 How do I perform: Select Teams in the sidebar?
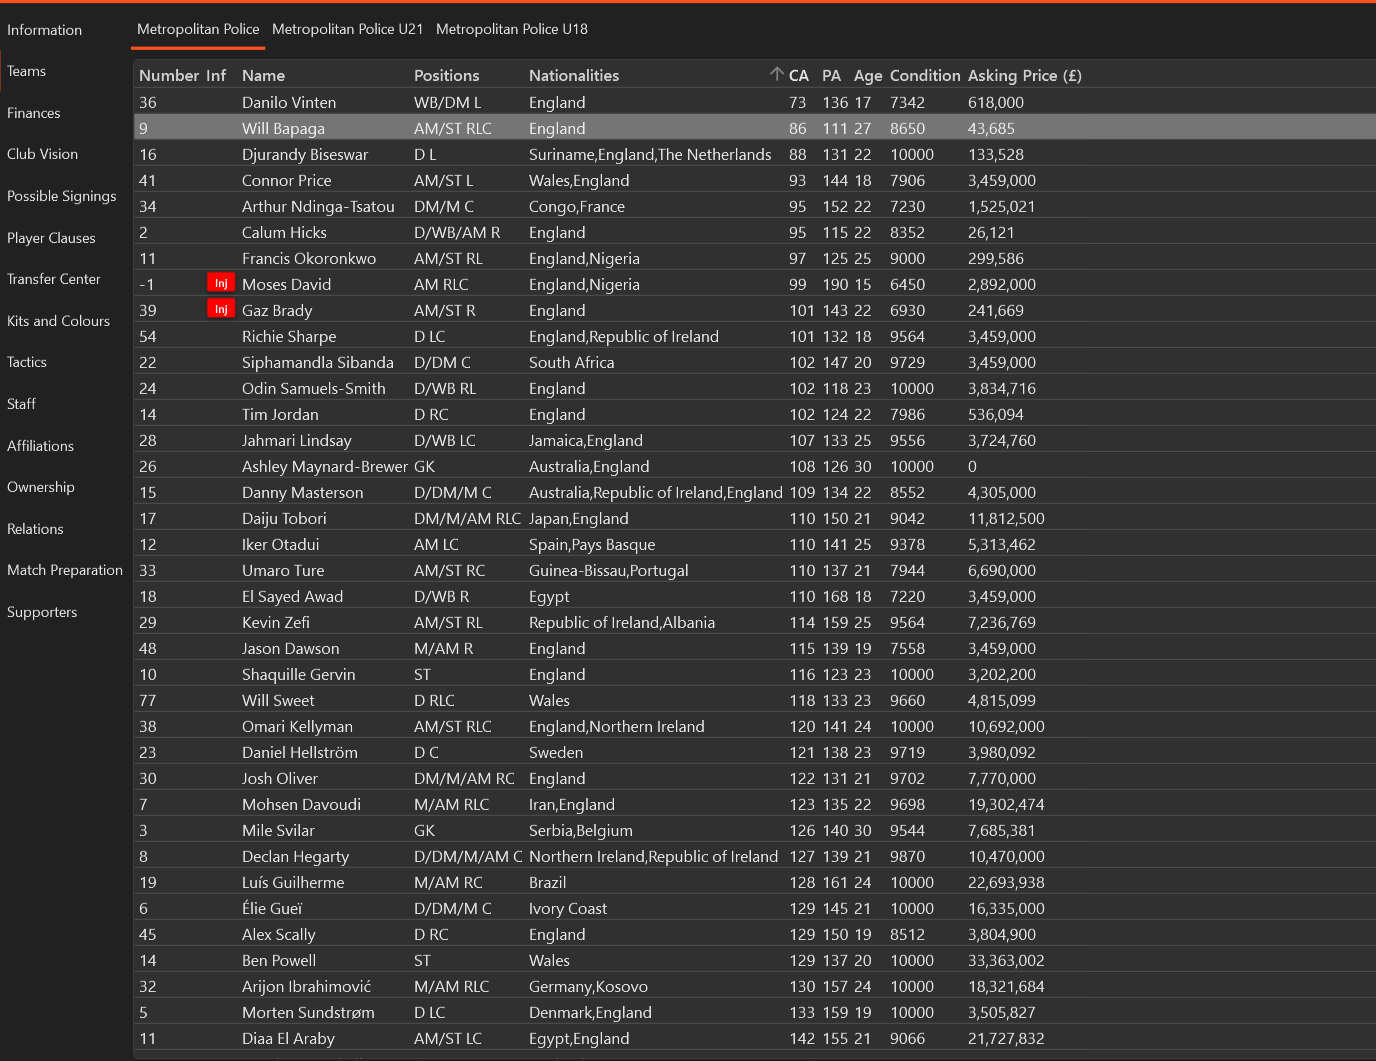click(27, 71)
